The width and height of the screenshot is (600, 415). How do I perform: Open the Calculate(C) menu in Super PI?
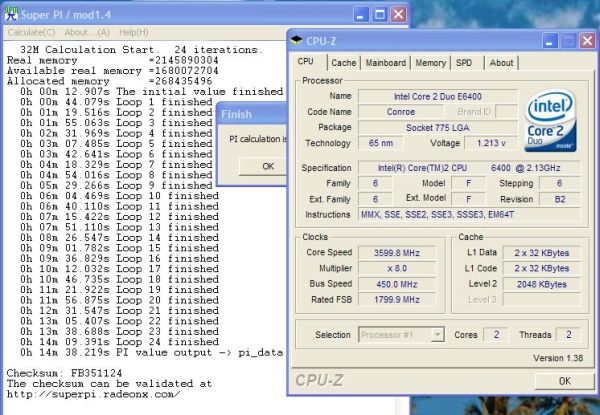[x=31, y=32]
